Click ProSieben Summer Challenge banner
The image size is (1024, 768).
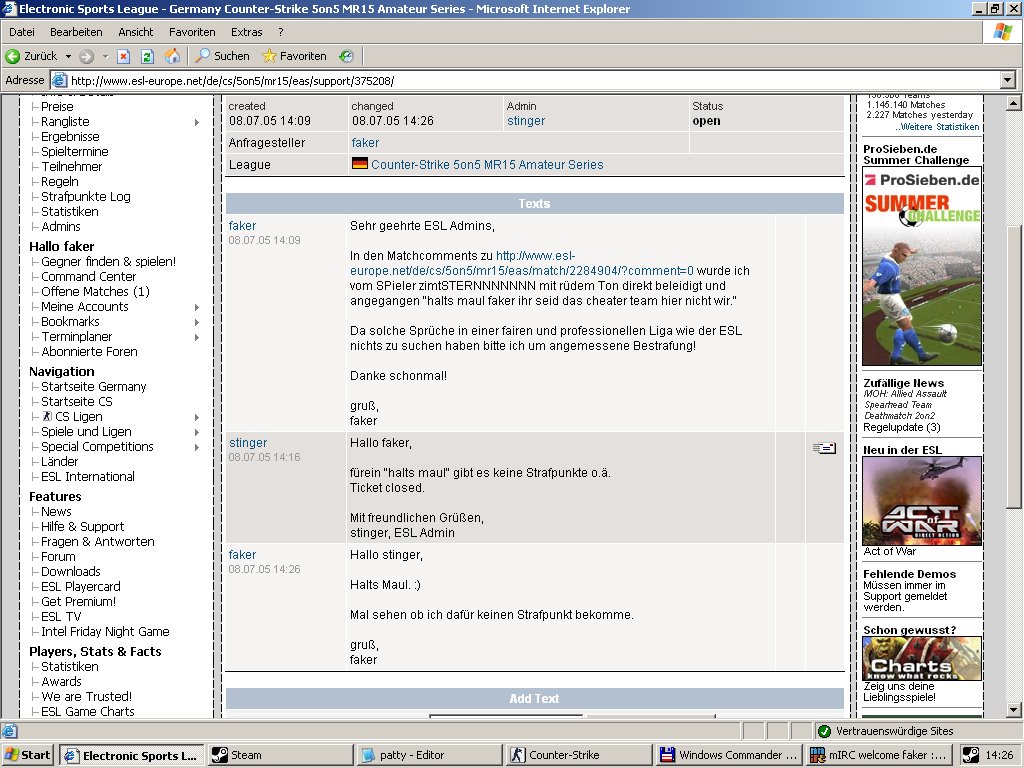(x=922, y=266)
